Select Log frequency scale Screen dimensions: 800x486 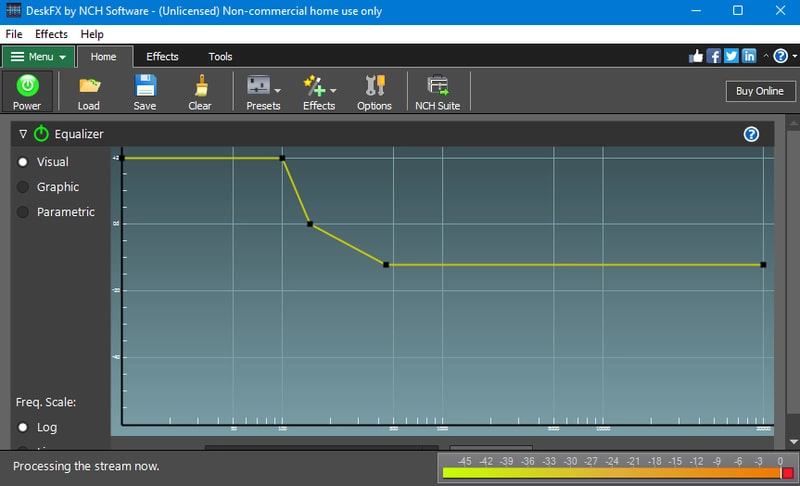coord(23,427)
